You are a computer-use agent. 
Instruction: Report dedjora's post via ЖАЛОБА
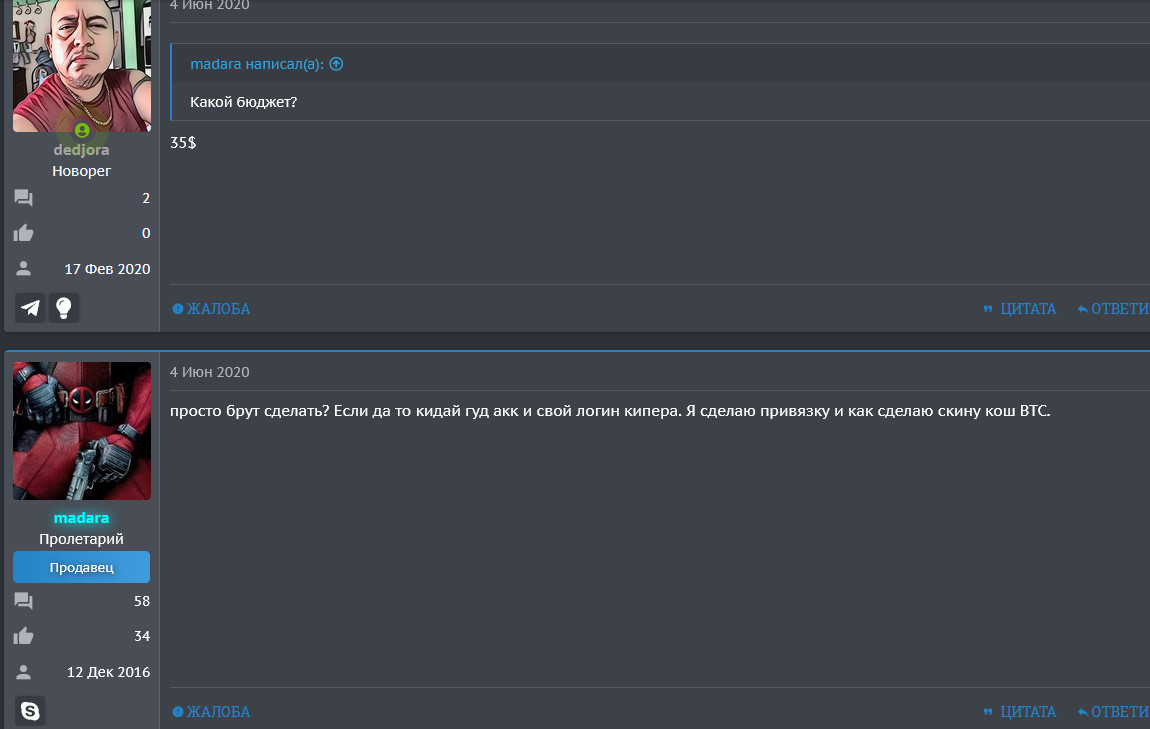211,309
